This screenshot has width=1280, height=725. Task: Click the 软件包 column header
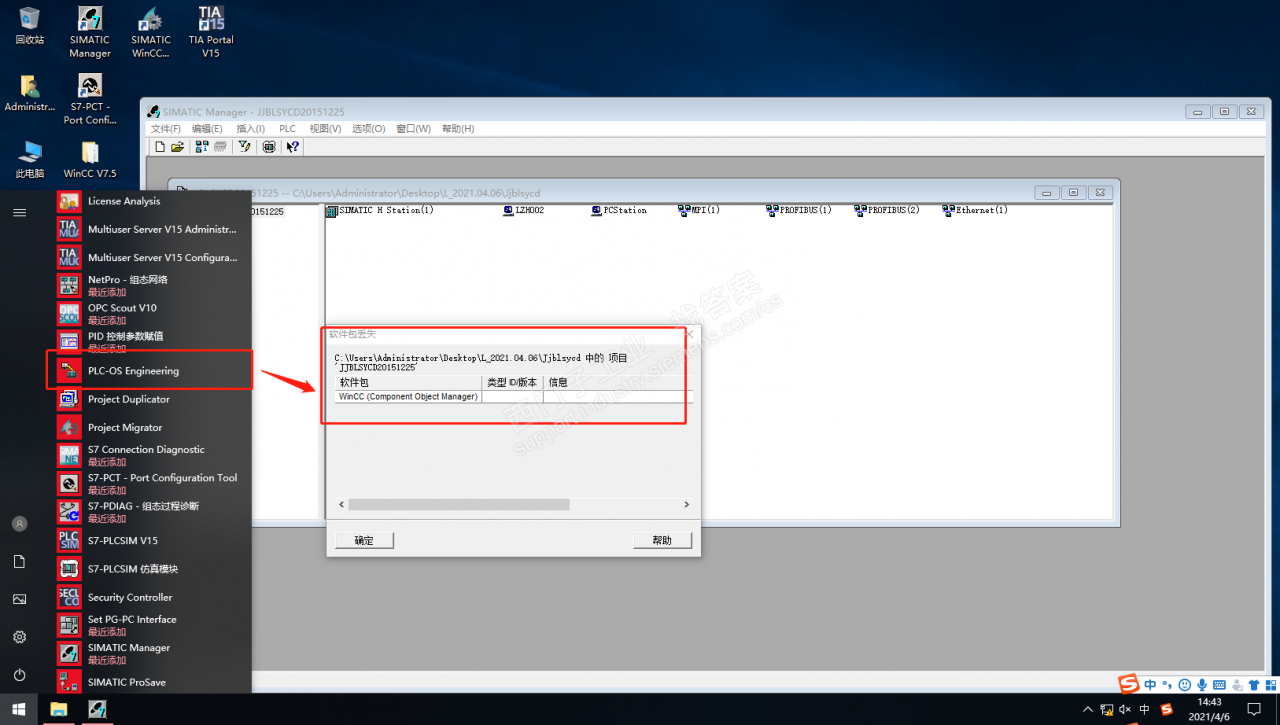[x=408, y=383]
